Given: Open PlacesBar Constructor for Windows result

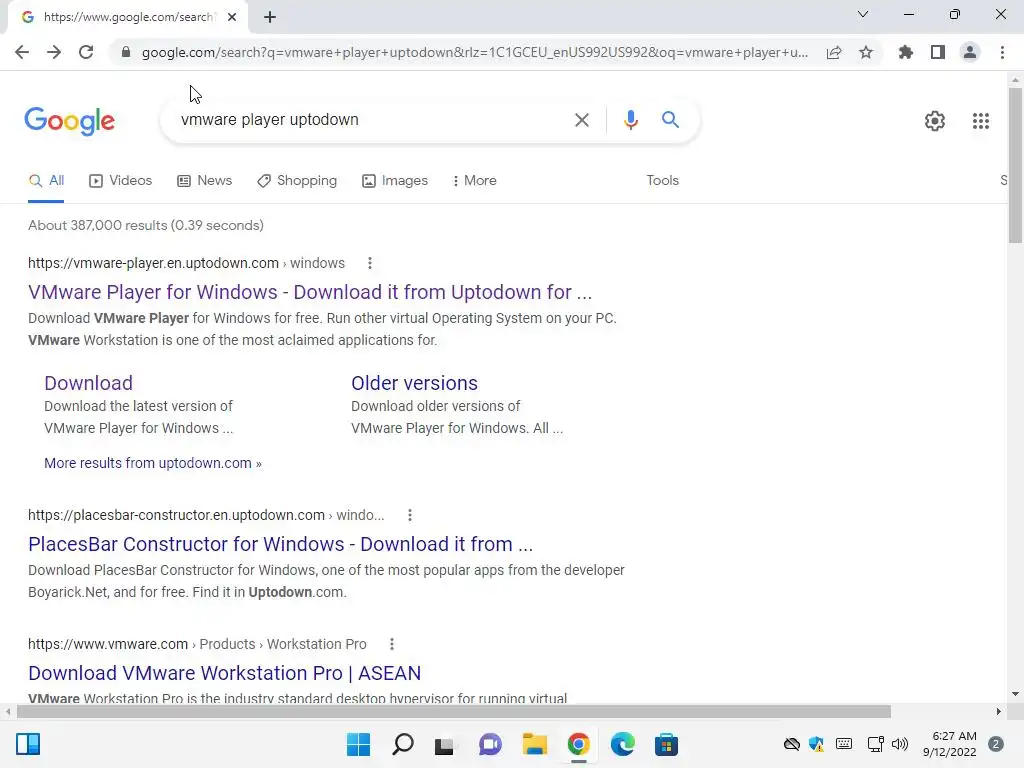Looking at the screenshot, I should pos(281,545).
